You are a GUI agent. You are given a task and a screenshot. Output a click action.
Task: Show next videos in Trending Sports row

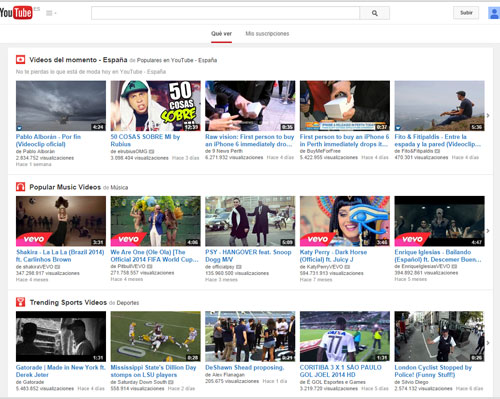point(488,343)
